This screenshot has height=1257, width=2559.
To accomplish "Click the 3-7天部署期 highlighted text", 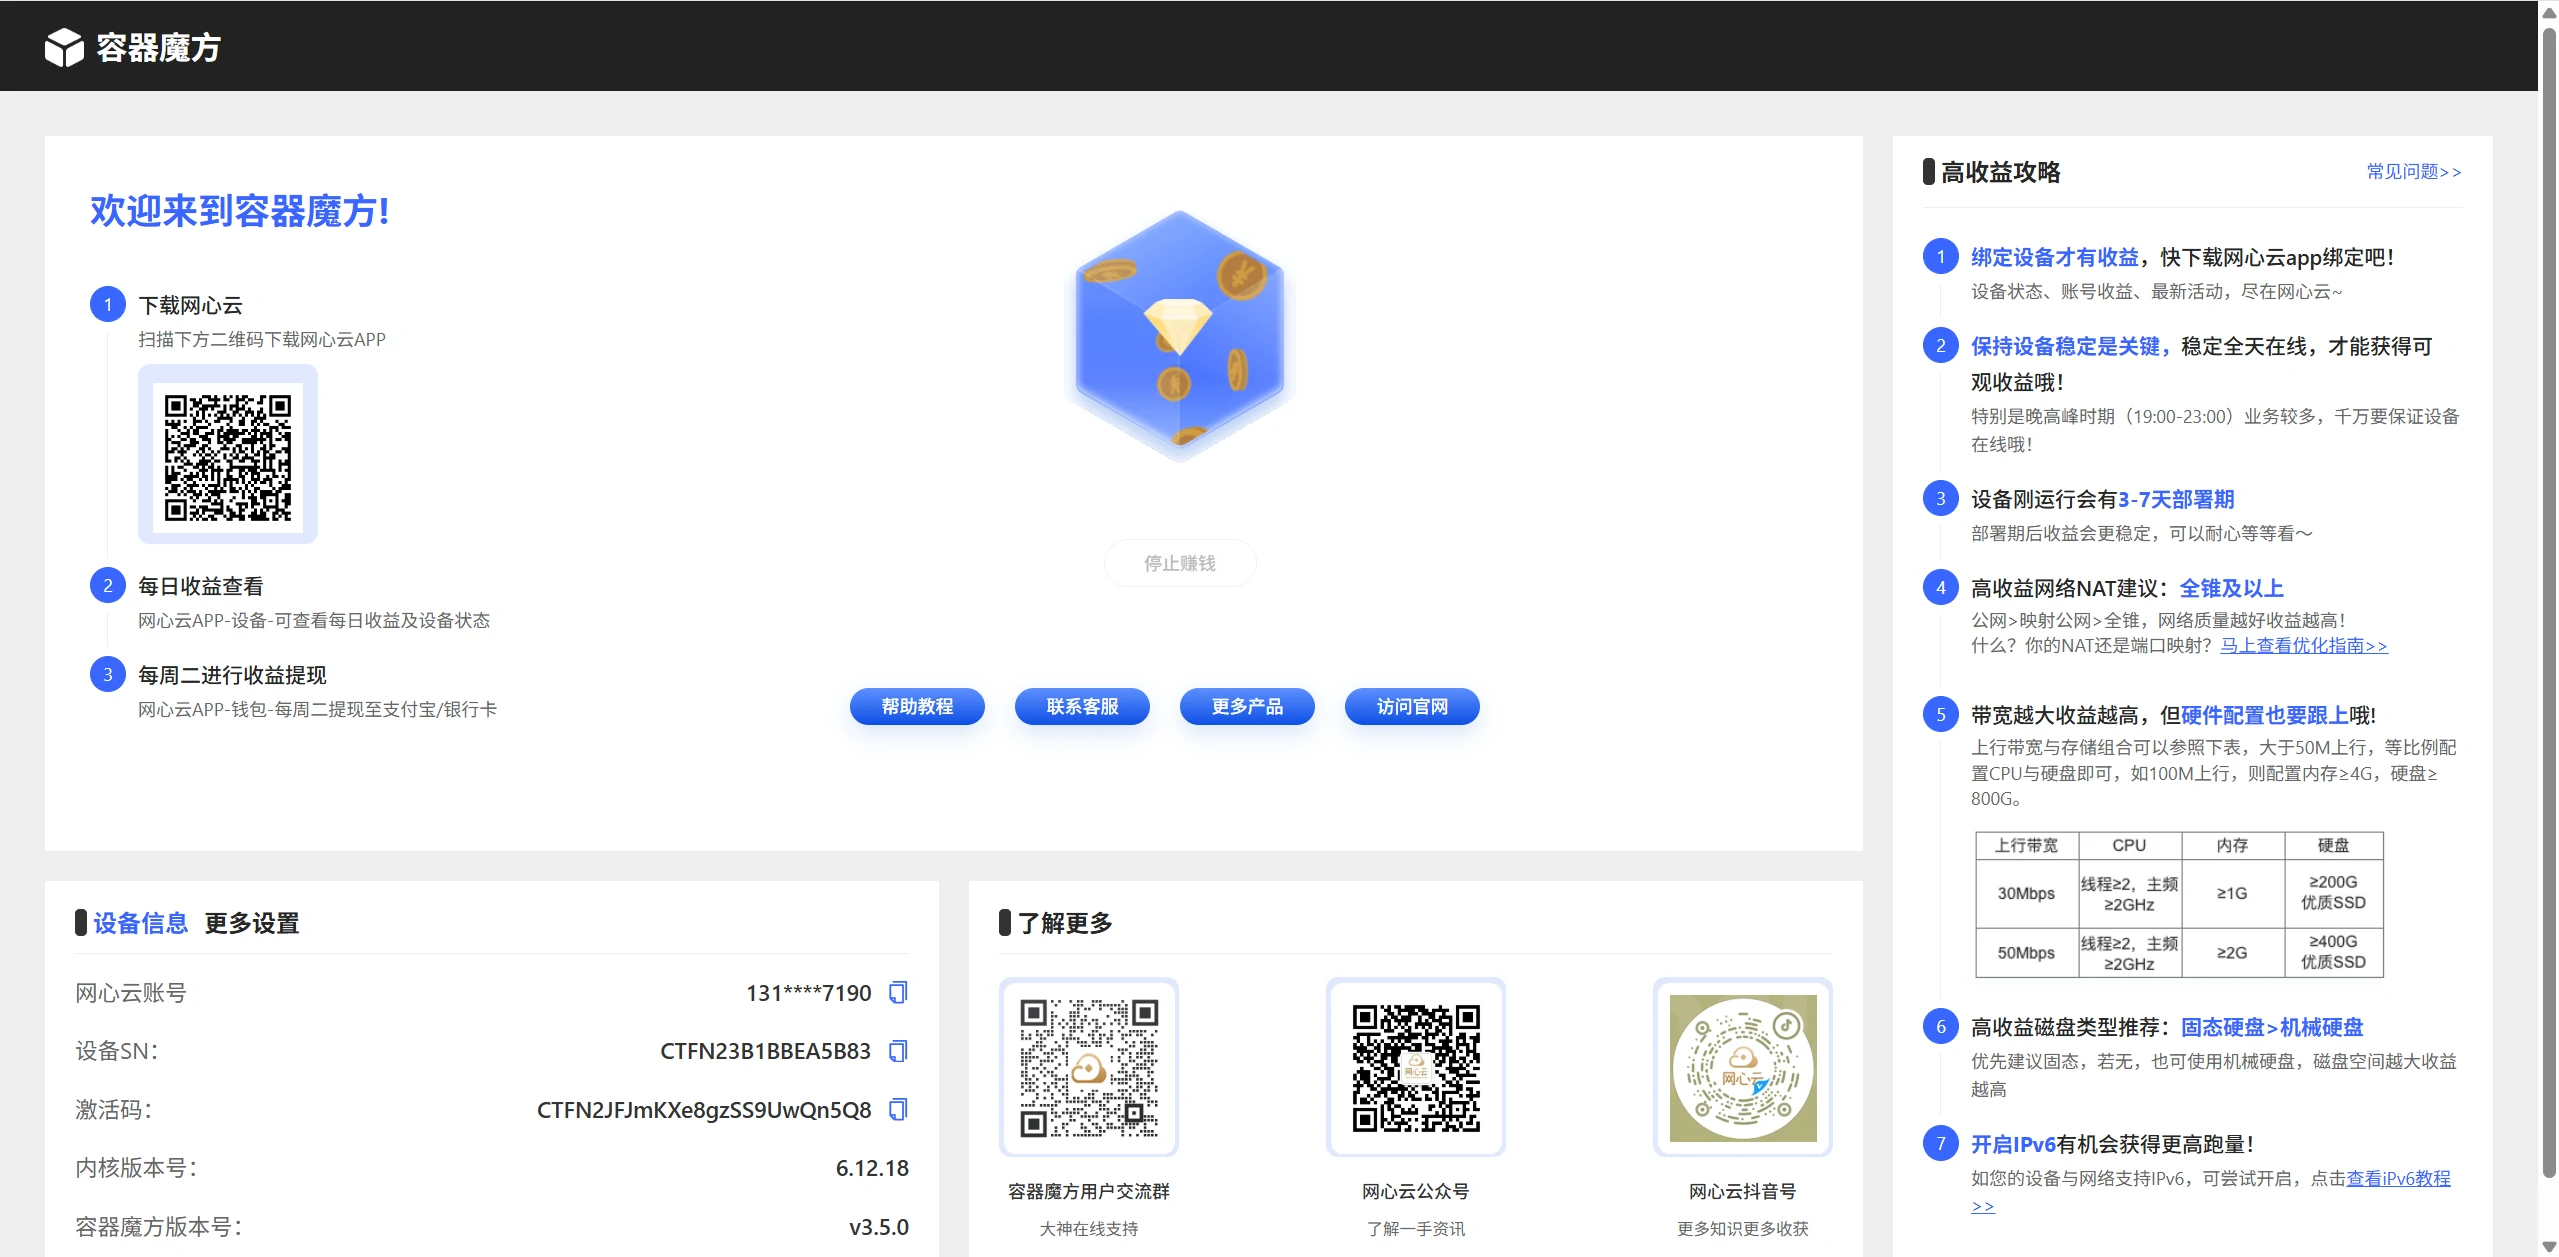I will coord(2176,499).
